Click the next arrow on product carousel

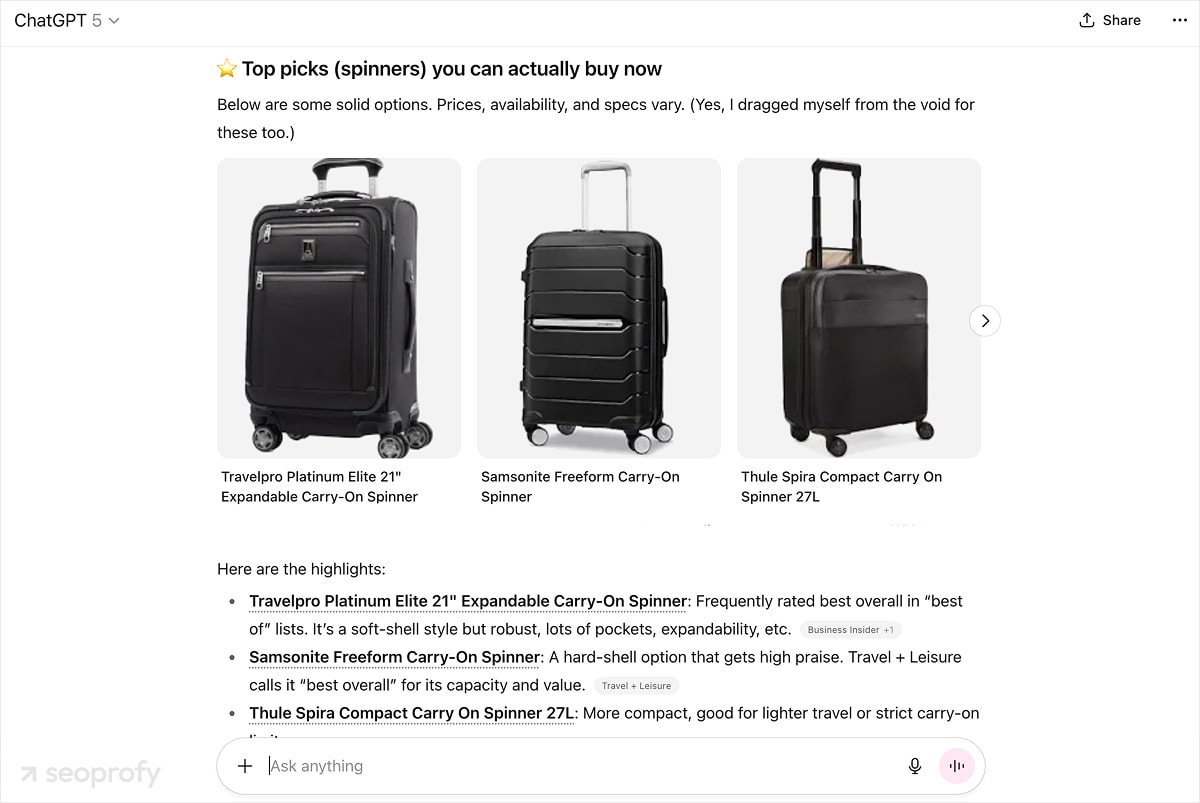click(985, 320)
